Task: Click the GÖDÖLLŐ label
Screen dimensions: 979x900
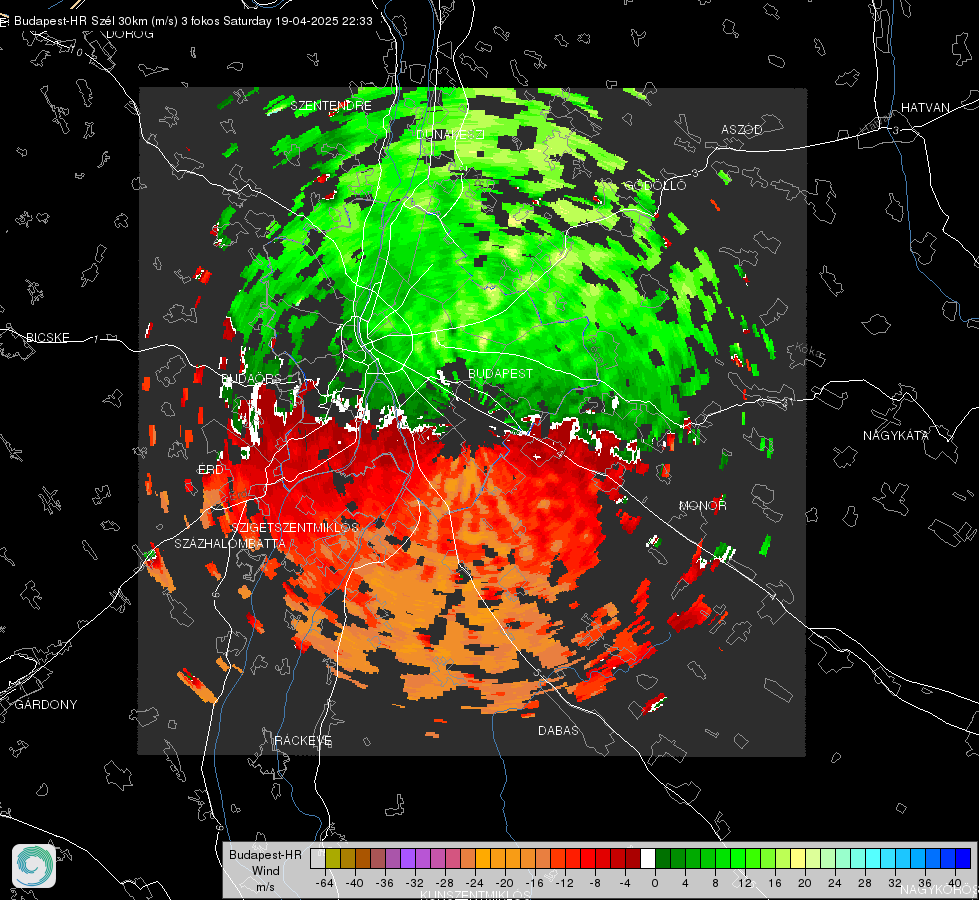Action: 655,185
